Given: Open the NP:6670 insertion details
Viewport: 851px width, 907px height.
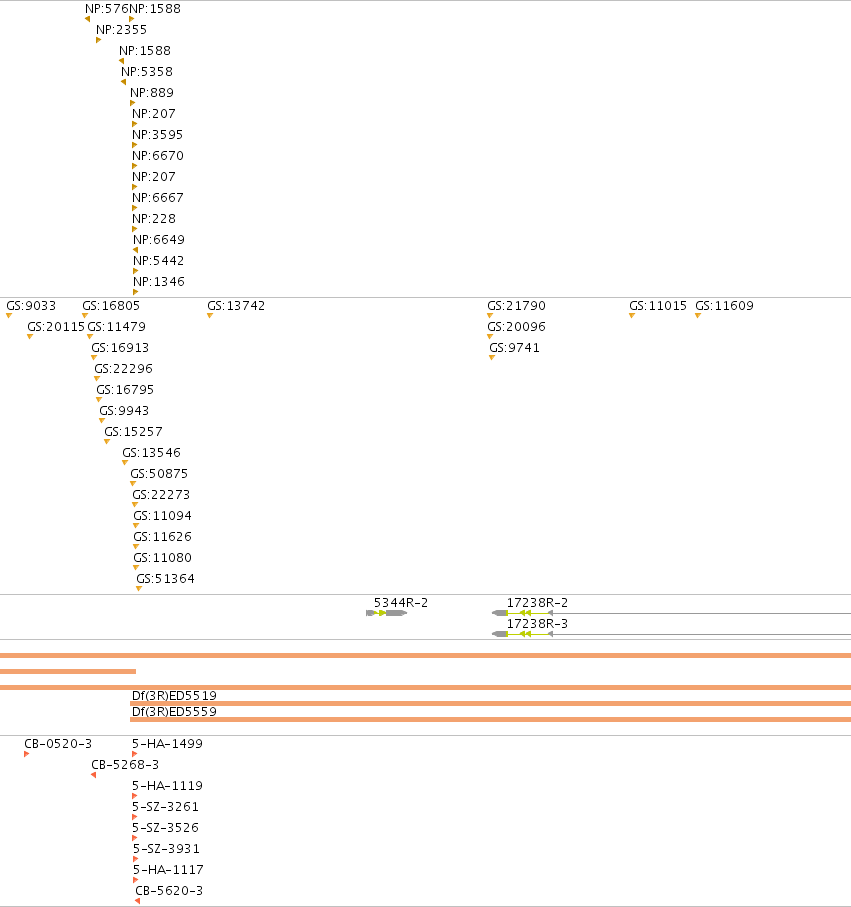Looking at the screenshot, I should click(158, 156).
